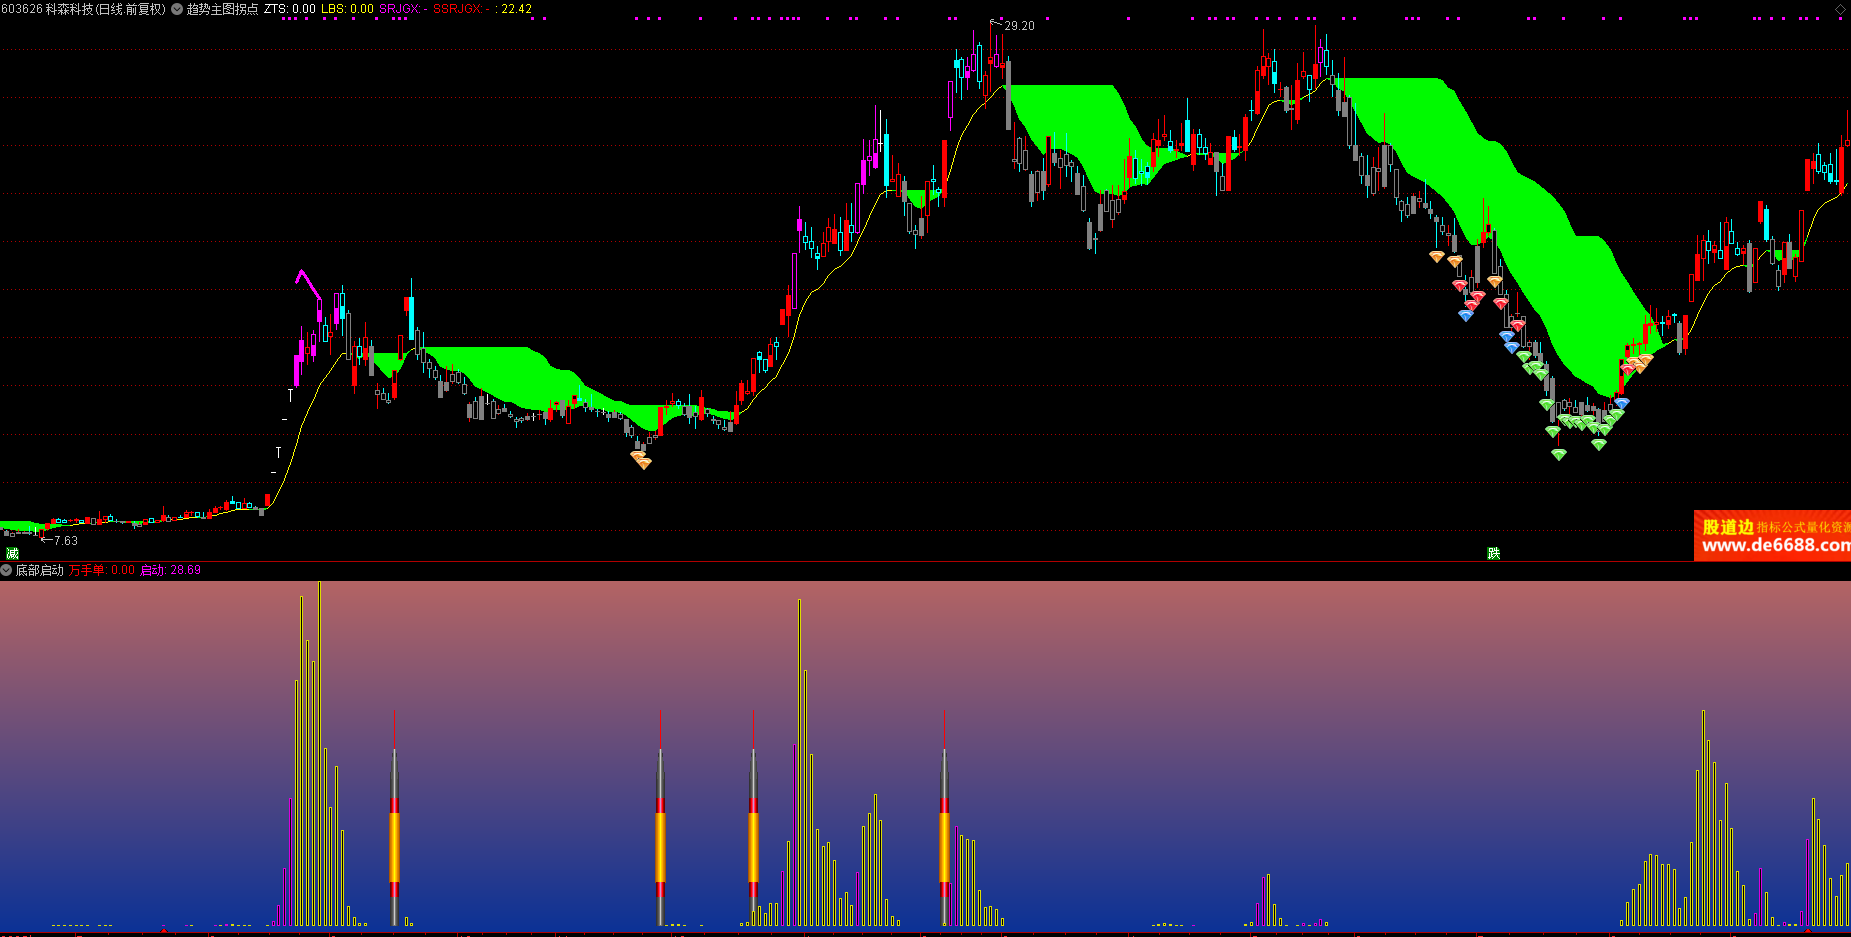Click the 29.20 high price label
1851x937 pixels.
[1019, 26]
